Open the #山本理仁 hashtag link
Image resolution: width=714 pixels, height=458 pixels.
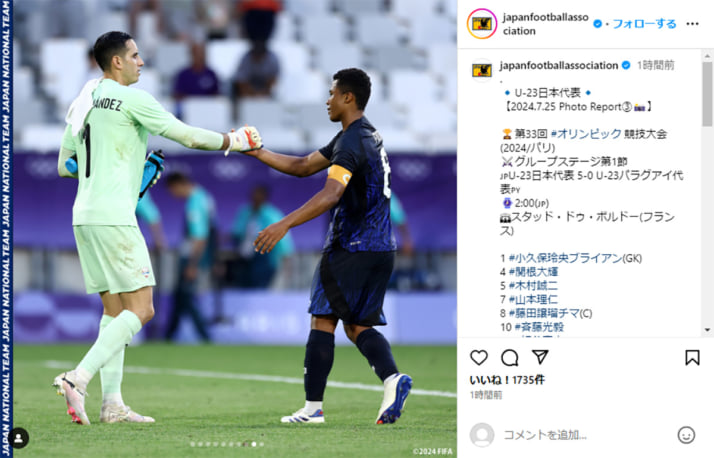pos(533,300)
